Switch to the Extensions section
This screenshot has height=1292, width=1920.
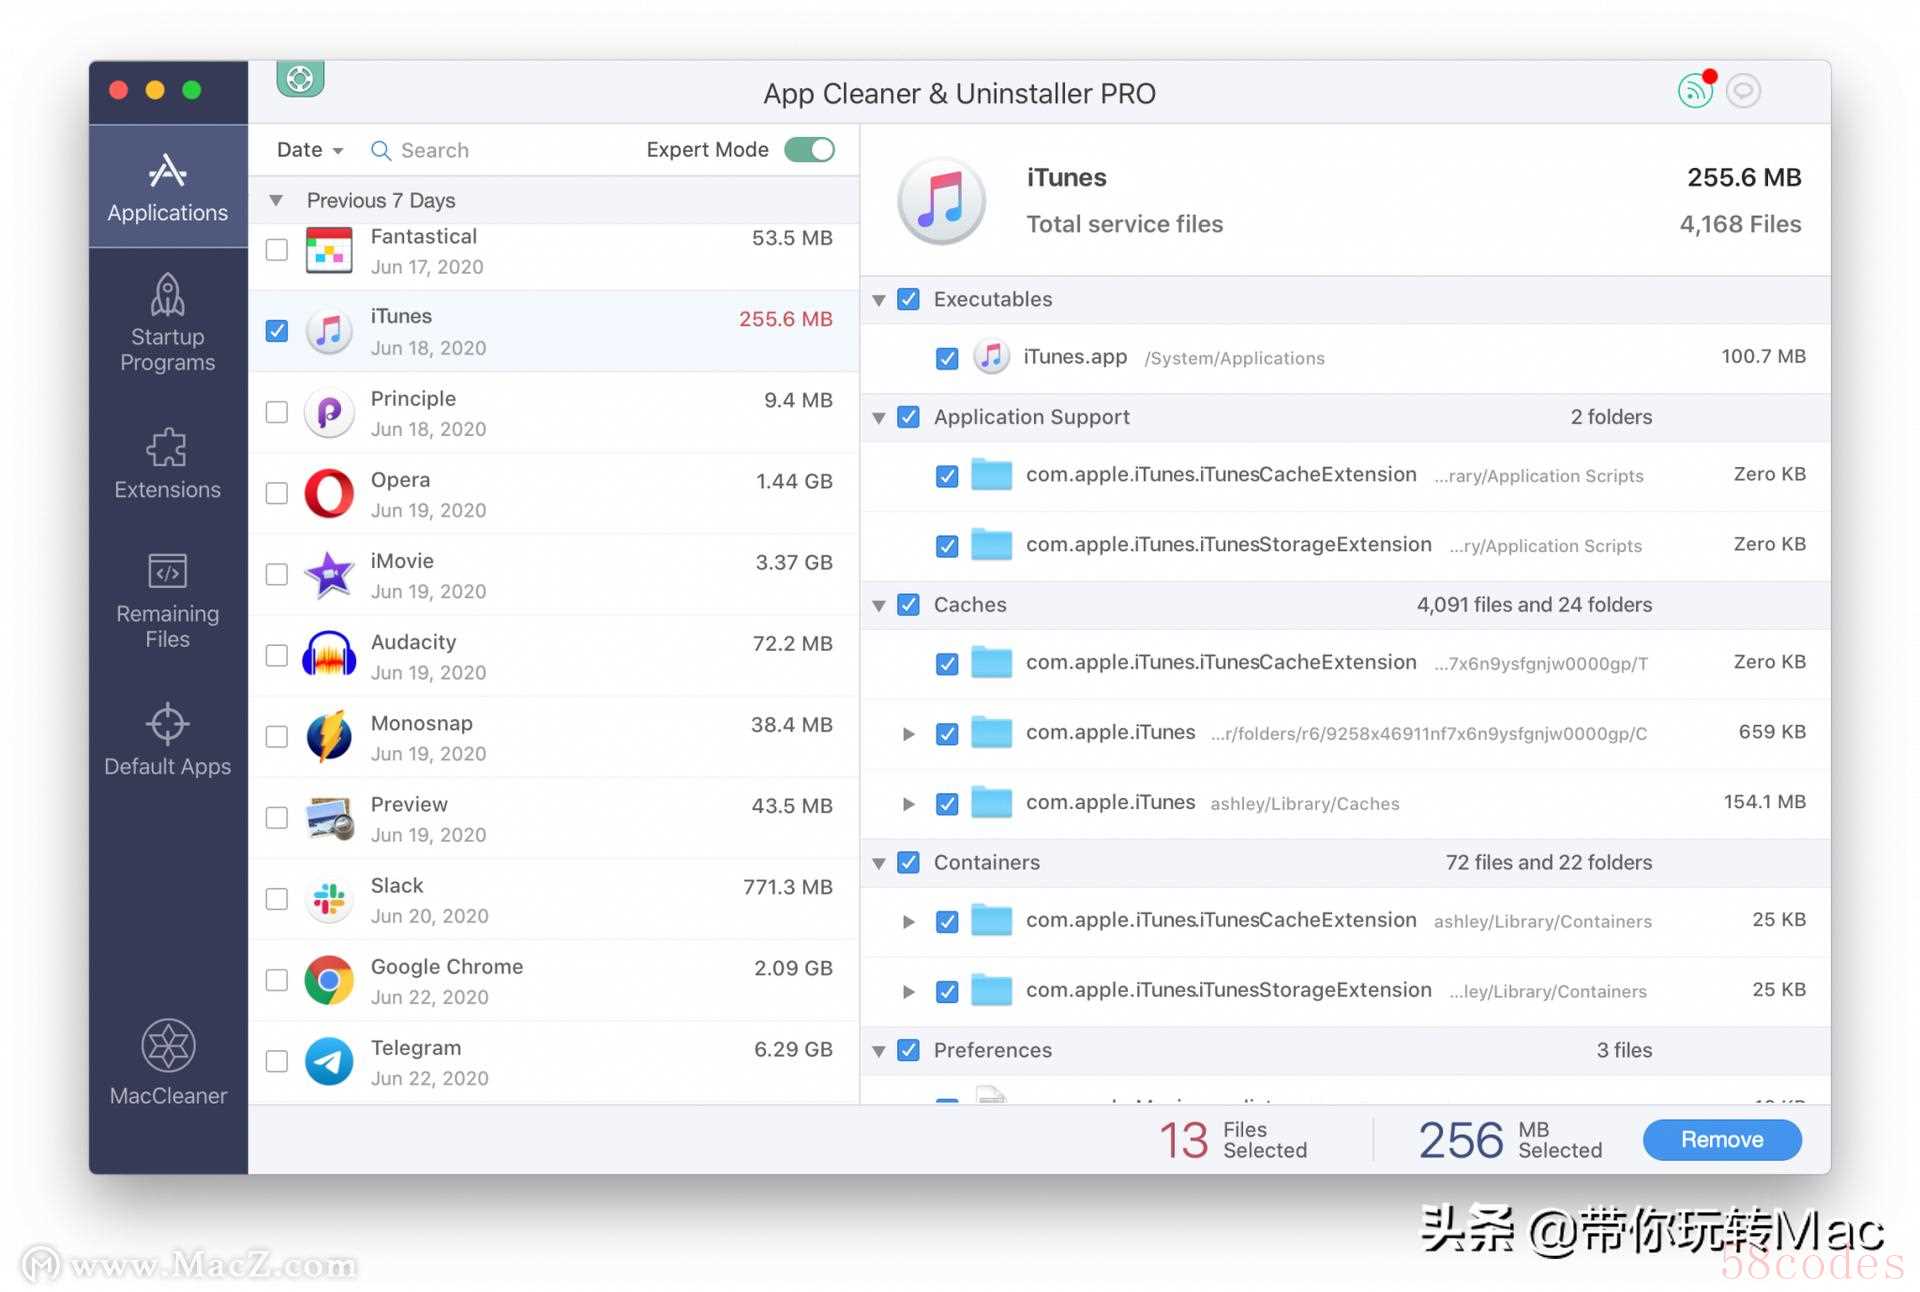(167, 464)
